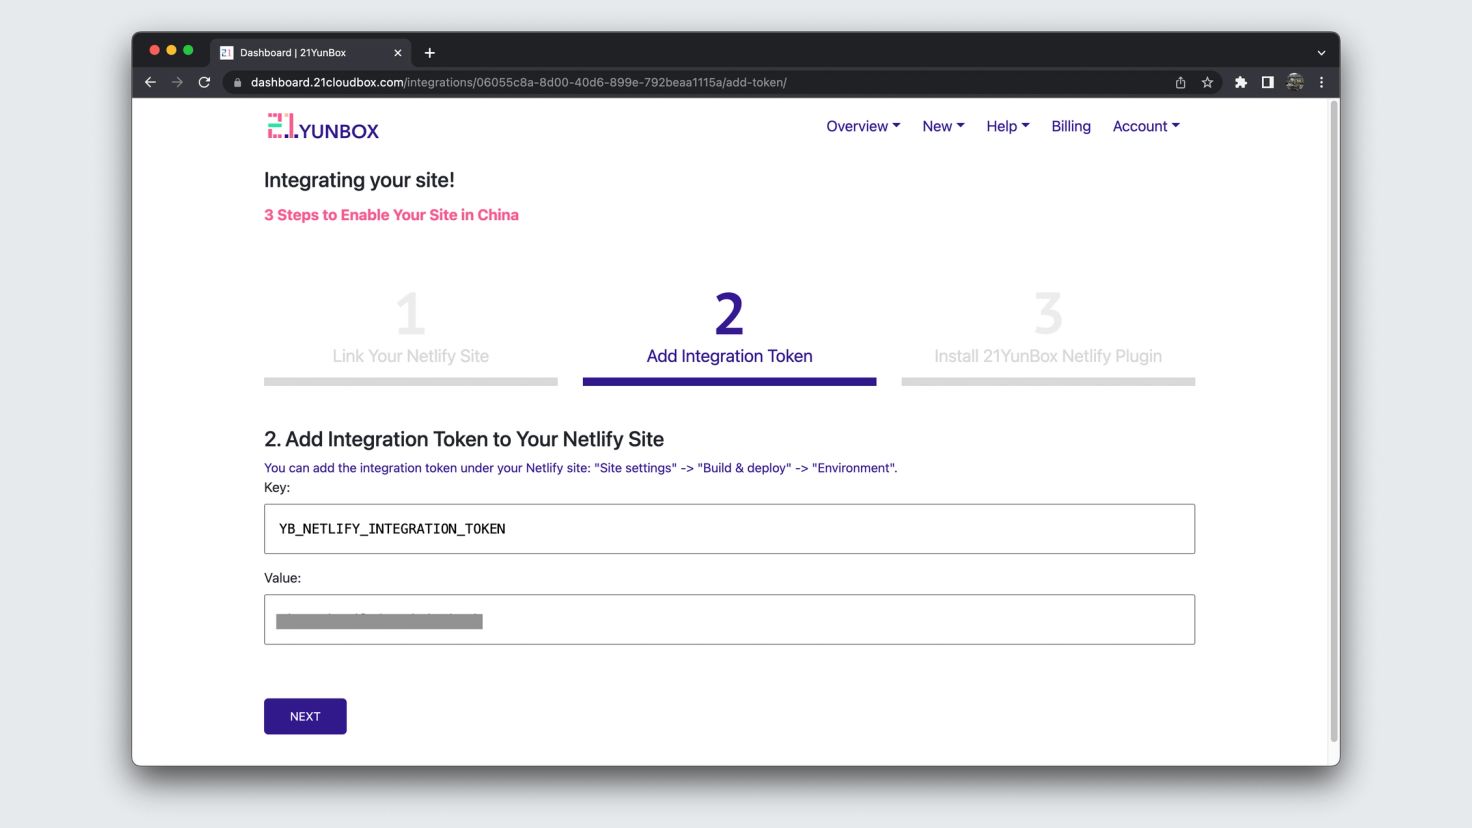The image size is (1472, 828).
Task: Click the 21YunBox logo
Action: pos(323,127)
